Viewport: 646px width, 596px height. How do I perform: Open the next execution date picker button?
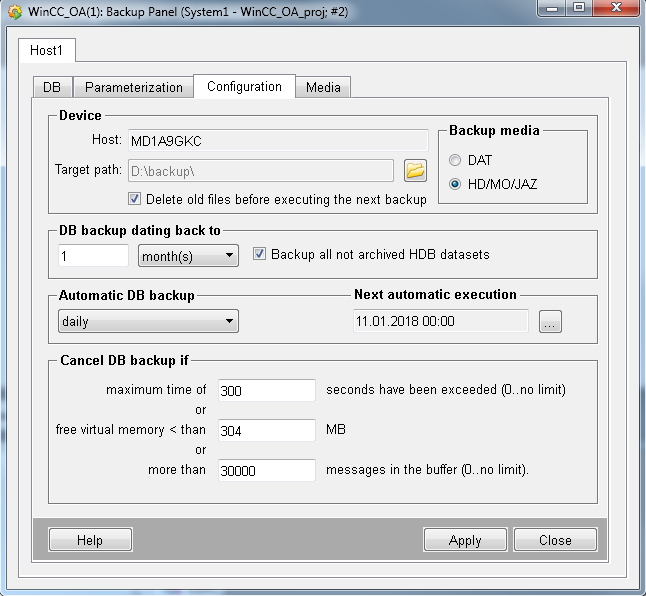pos(550,321)
